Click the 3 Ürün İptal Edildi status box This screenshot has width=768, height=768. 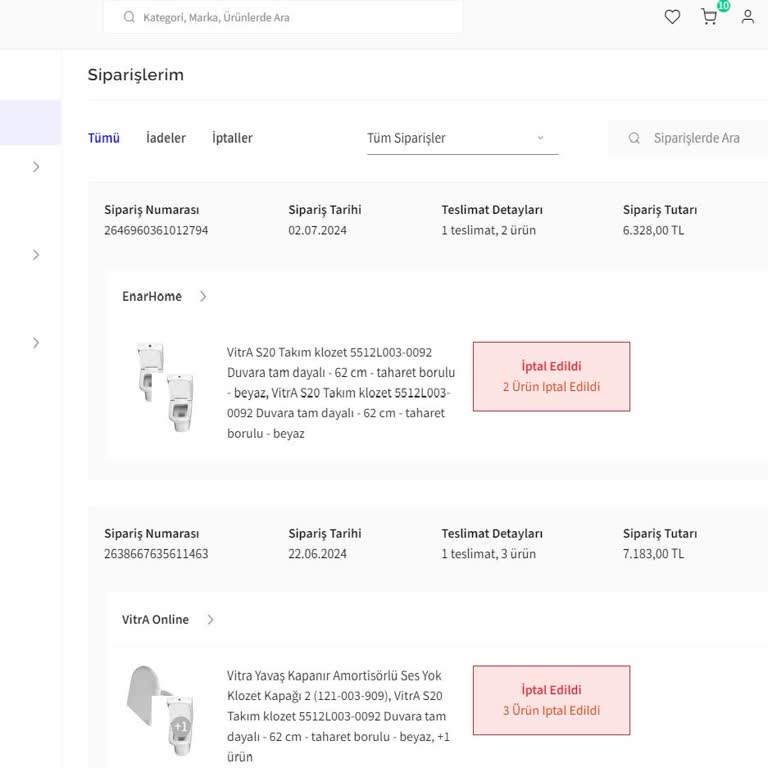(x=552, y=700)
